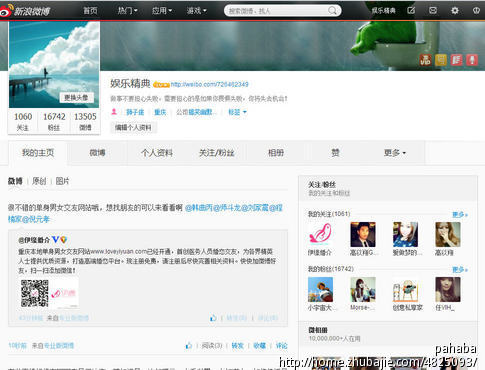Click the 微相册 section header
Screen dimensions: 485x370
pos(318,330)
